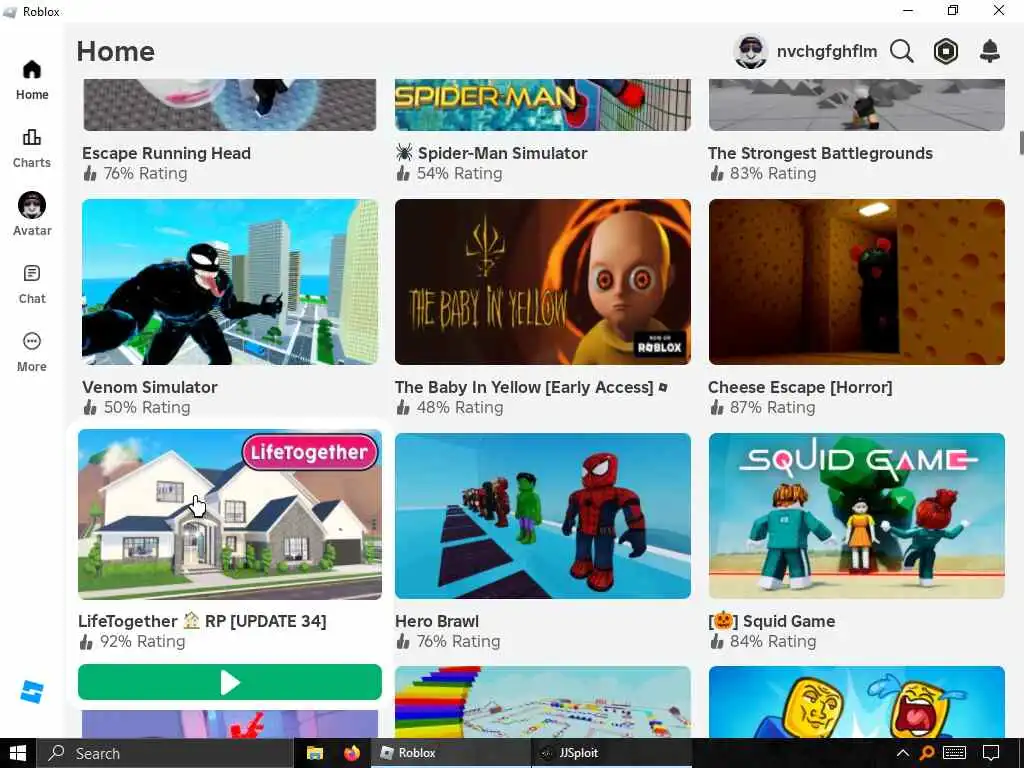The image size is (1024, 768).
Task: Open the Hero Brawl thumbnail
Action: [543, 515]
